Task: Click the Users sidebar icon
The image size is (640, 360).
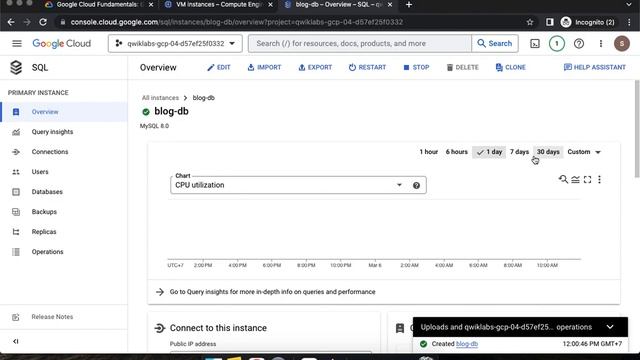Action: coord(16,172)
